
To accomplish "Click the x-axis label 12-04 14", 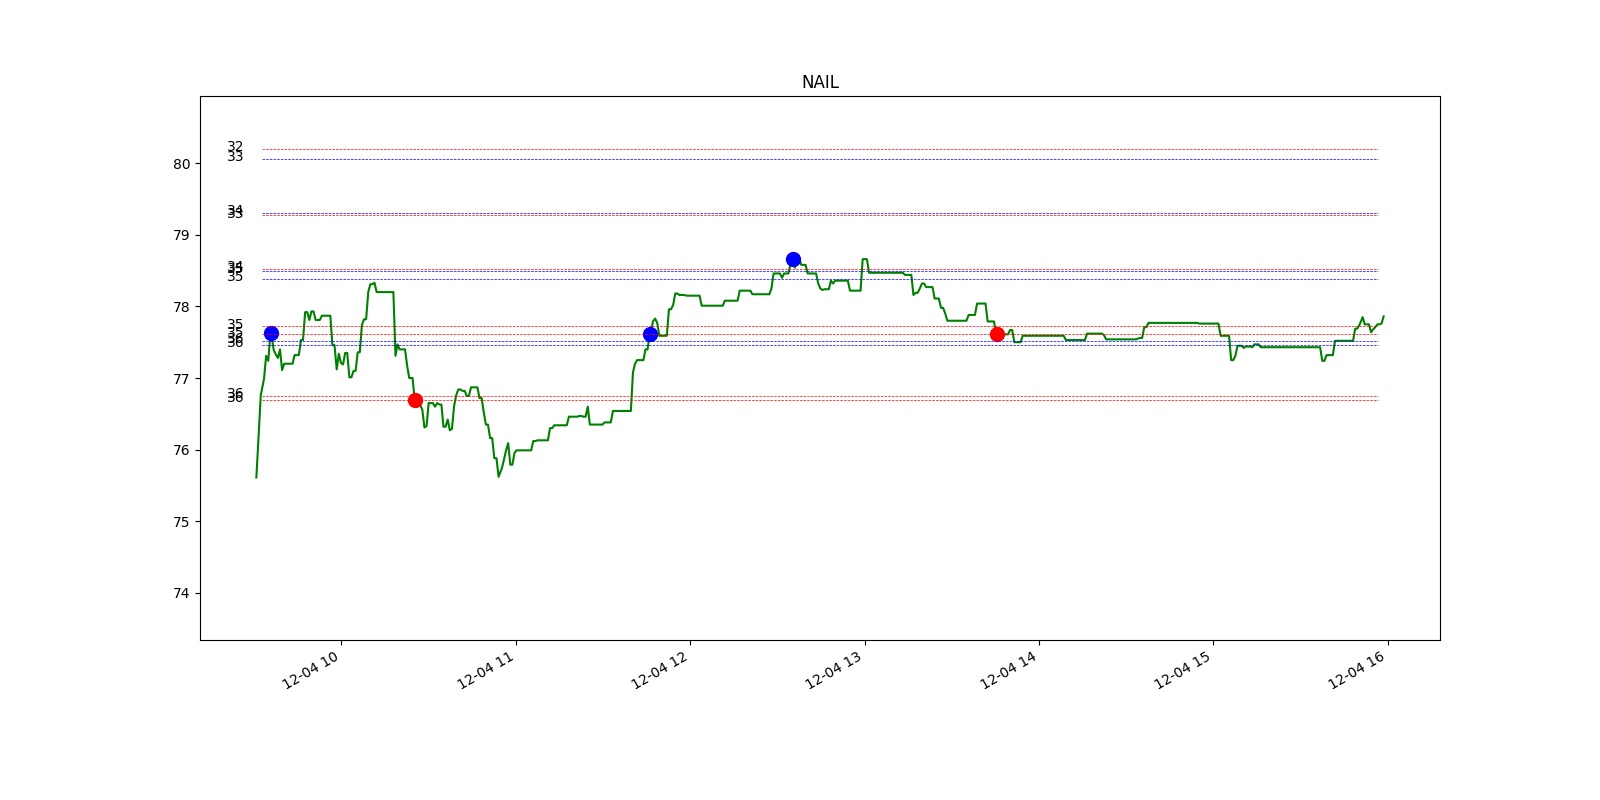I will pyautogui.click(x=1008, y=670).
